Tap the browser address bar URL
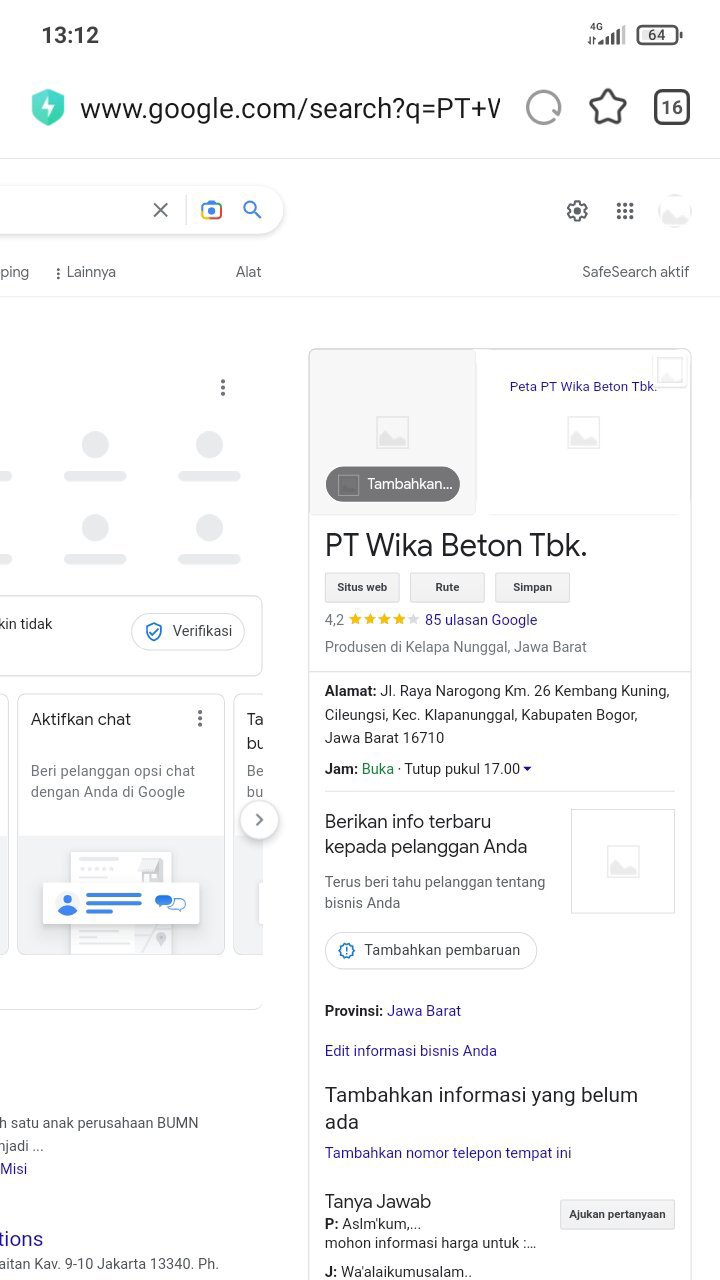Image resolution: width=720 pixels, height=1280 pixels. [289, 108]
